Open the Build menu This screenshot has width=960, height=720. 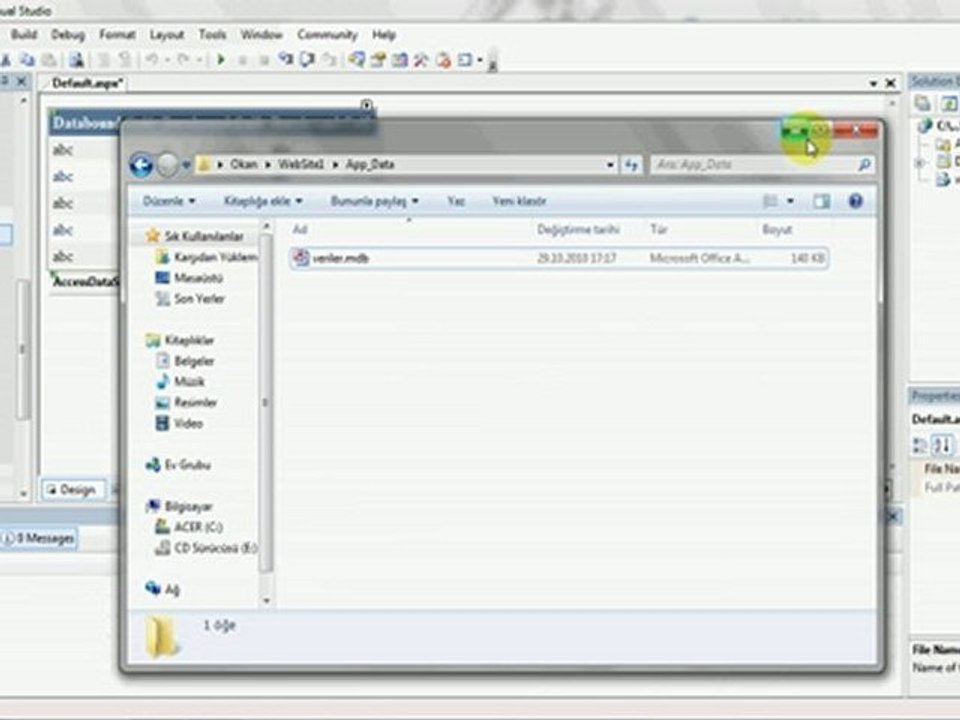click(x=24, y=34)
